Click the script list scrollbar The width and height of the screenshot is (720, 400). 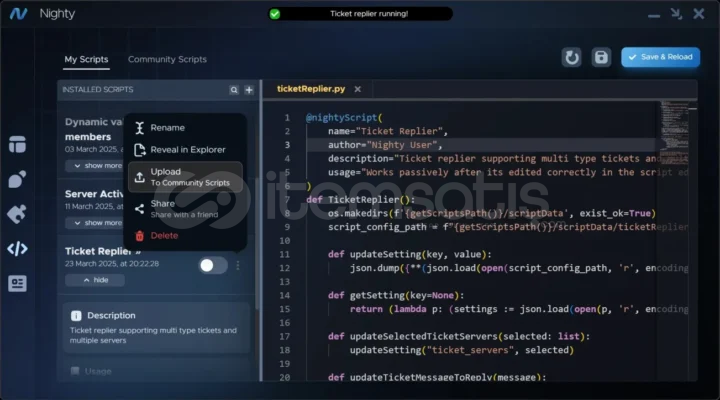tap(257, 197)
